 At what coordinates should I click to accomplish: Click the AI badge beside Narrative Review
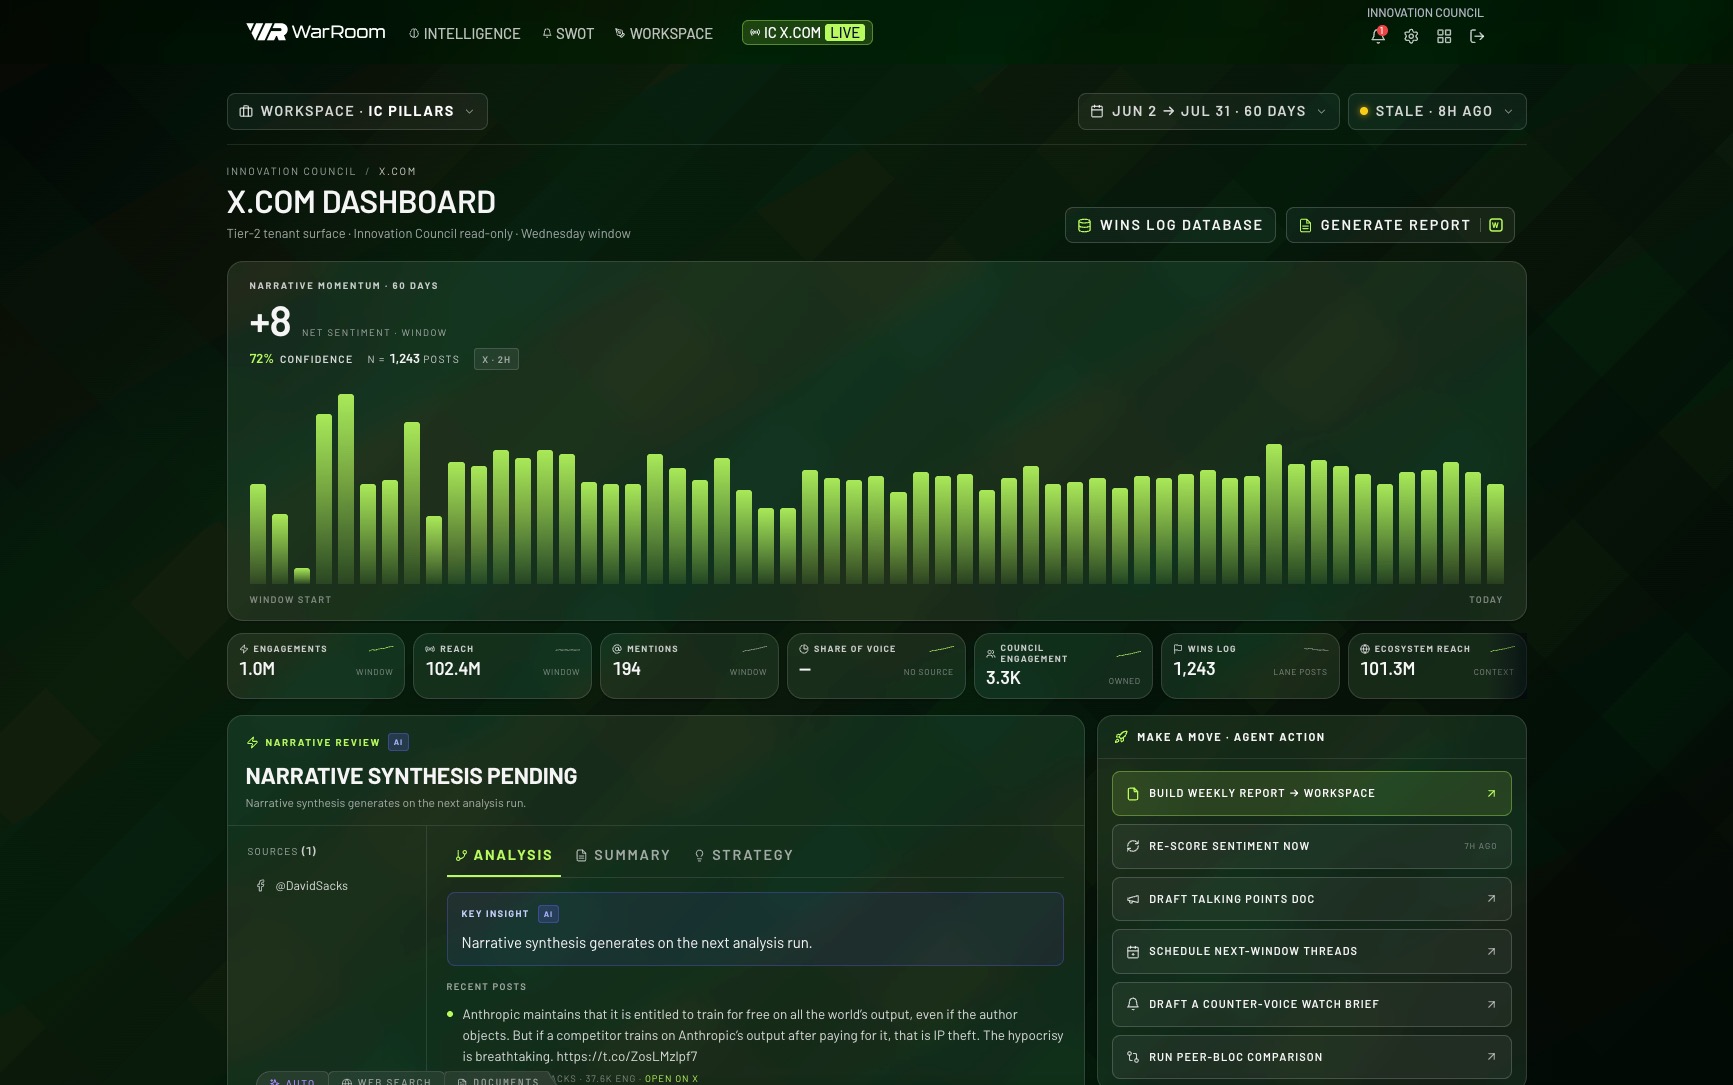pos(398,742)
